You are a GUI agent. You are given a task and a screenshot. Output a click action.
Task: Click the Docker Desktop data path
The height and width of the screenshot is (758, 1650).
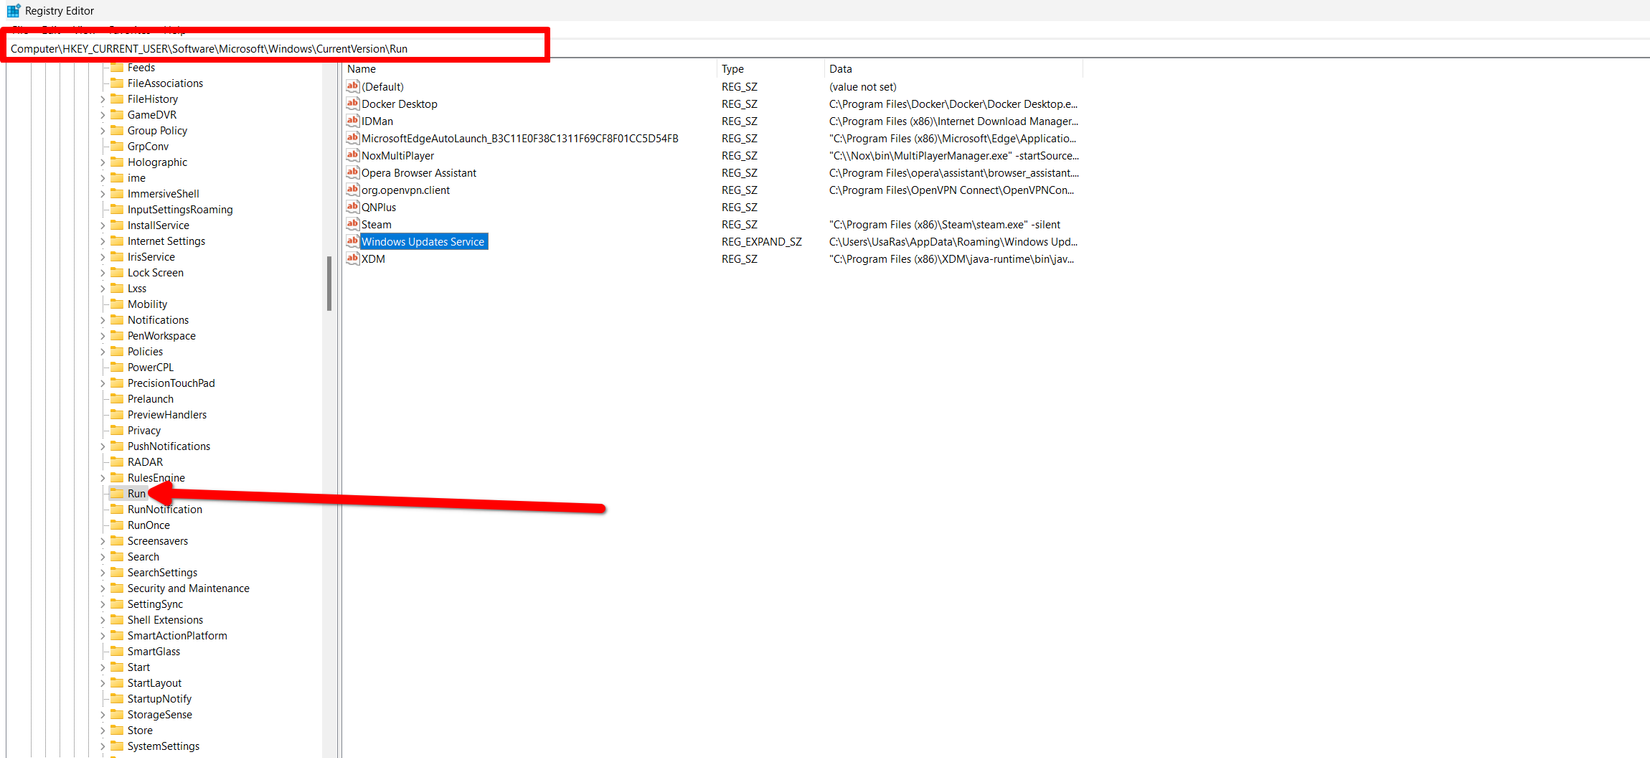click(953, 104)
